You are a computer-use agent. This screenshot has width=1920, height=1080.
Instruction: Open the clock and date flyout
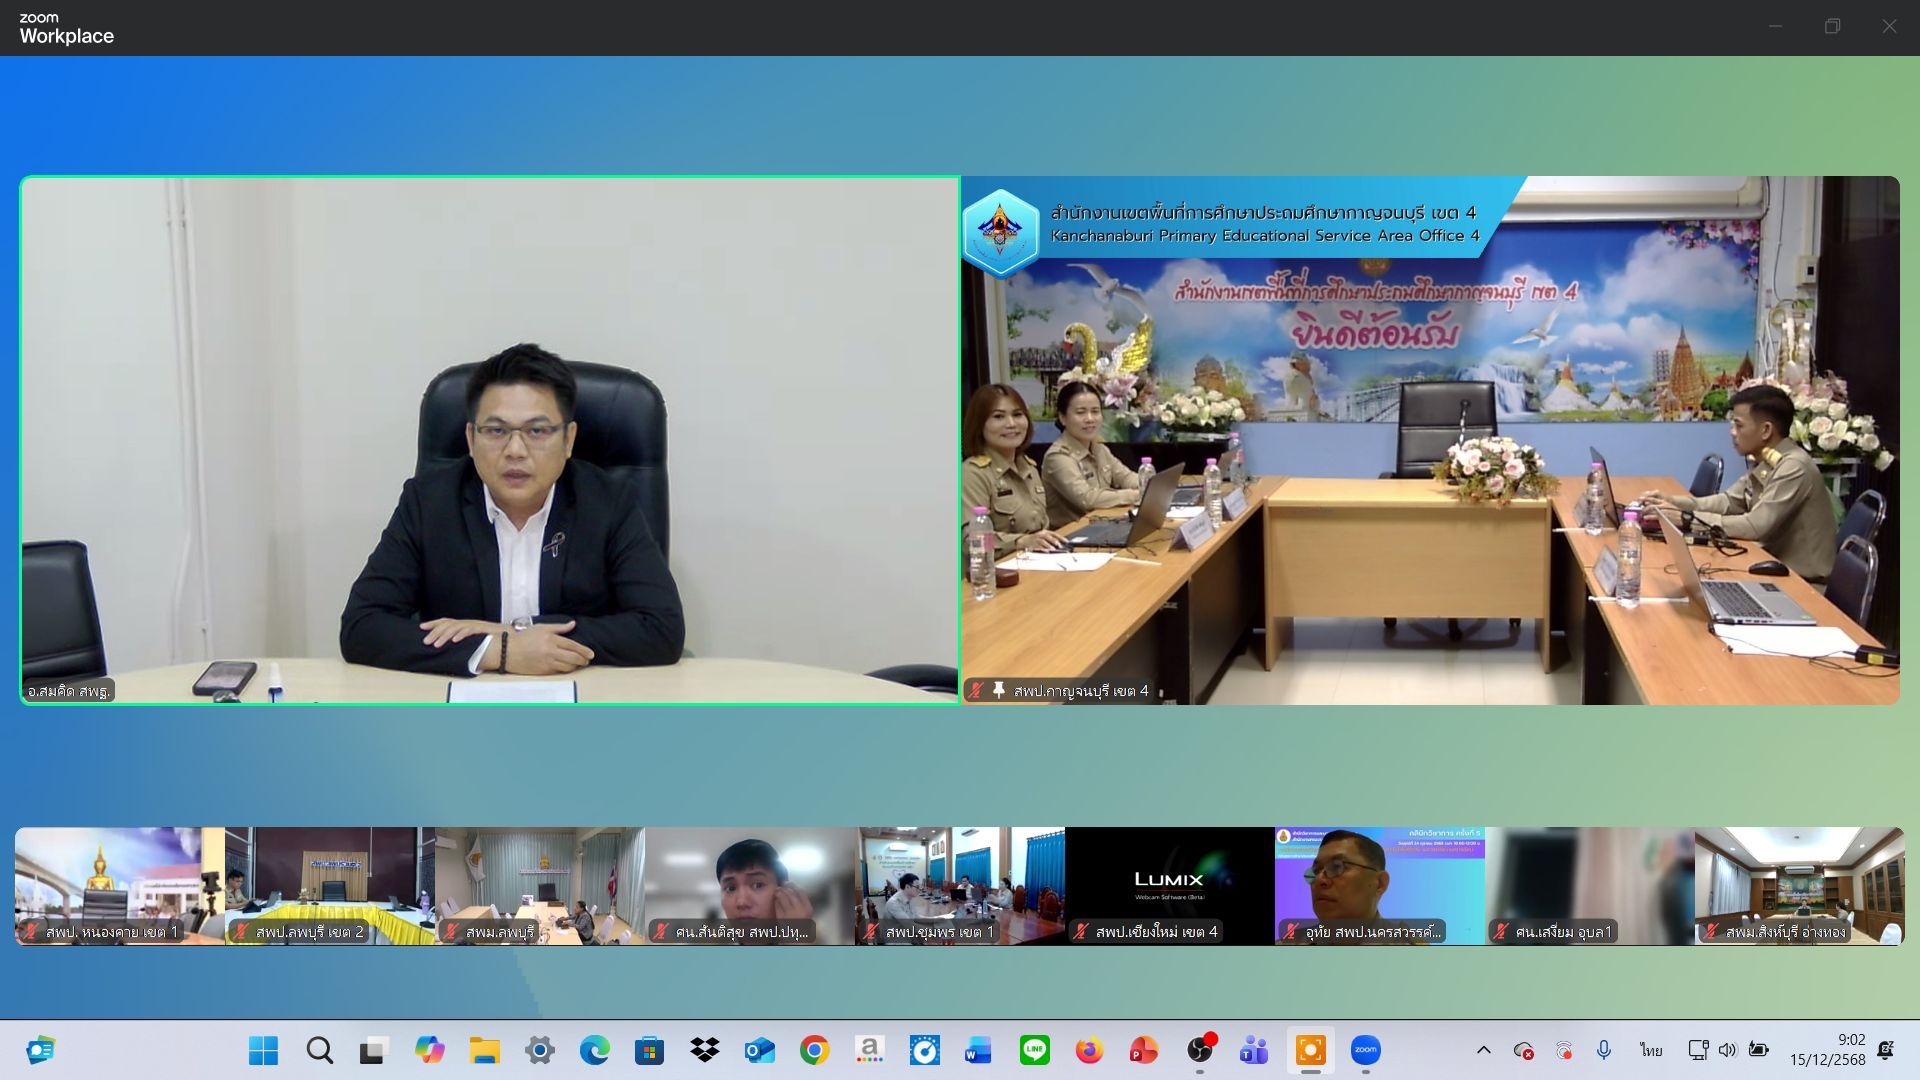coord(1827,1050)
